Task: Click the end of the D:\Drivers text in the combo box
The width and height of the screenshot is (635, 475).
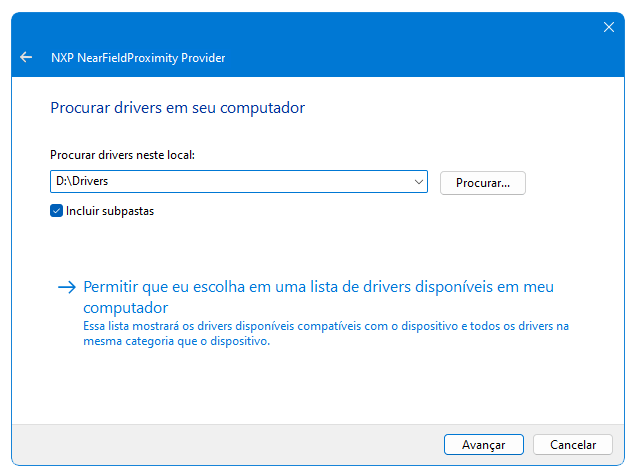Action: point(108,181)
